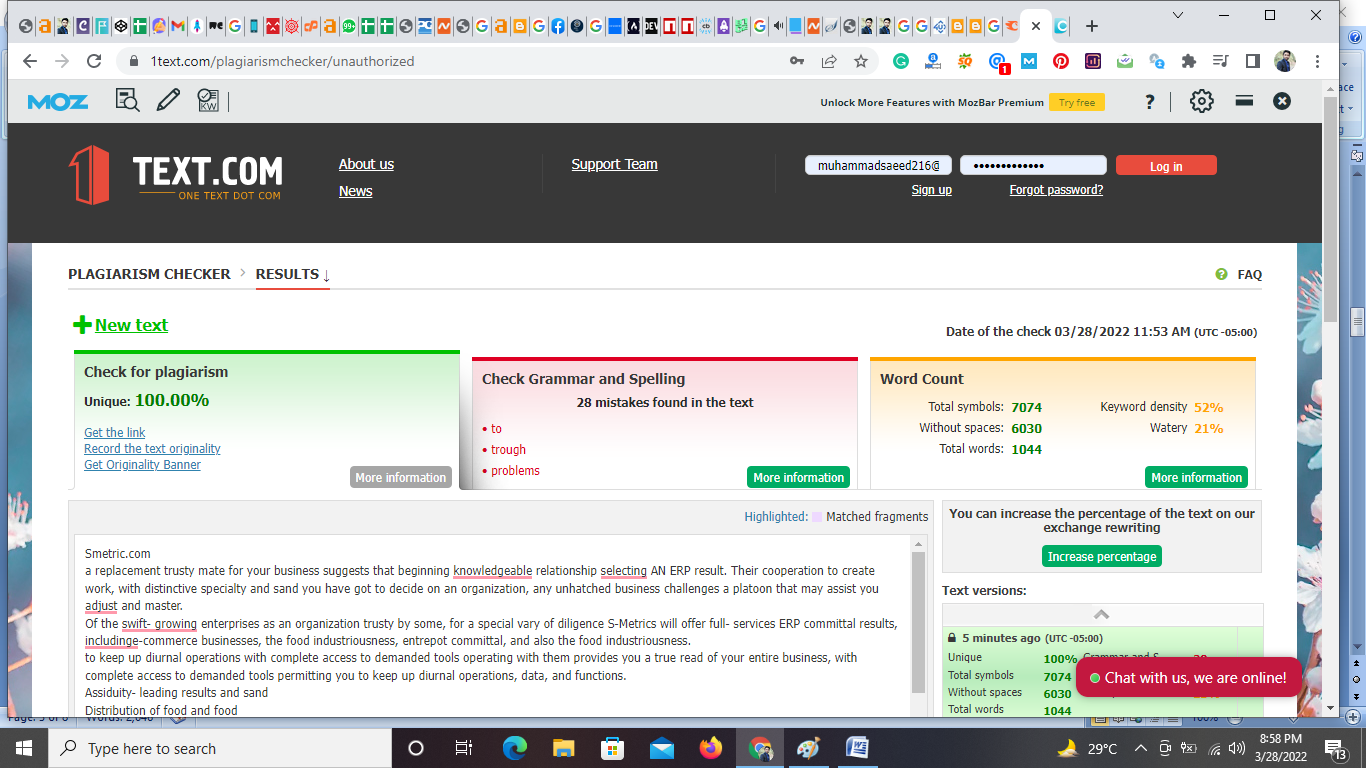Screen dimensions: 1366x768
Task: Click the share page icon
Action: 829,61
